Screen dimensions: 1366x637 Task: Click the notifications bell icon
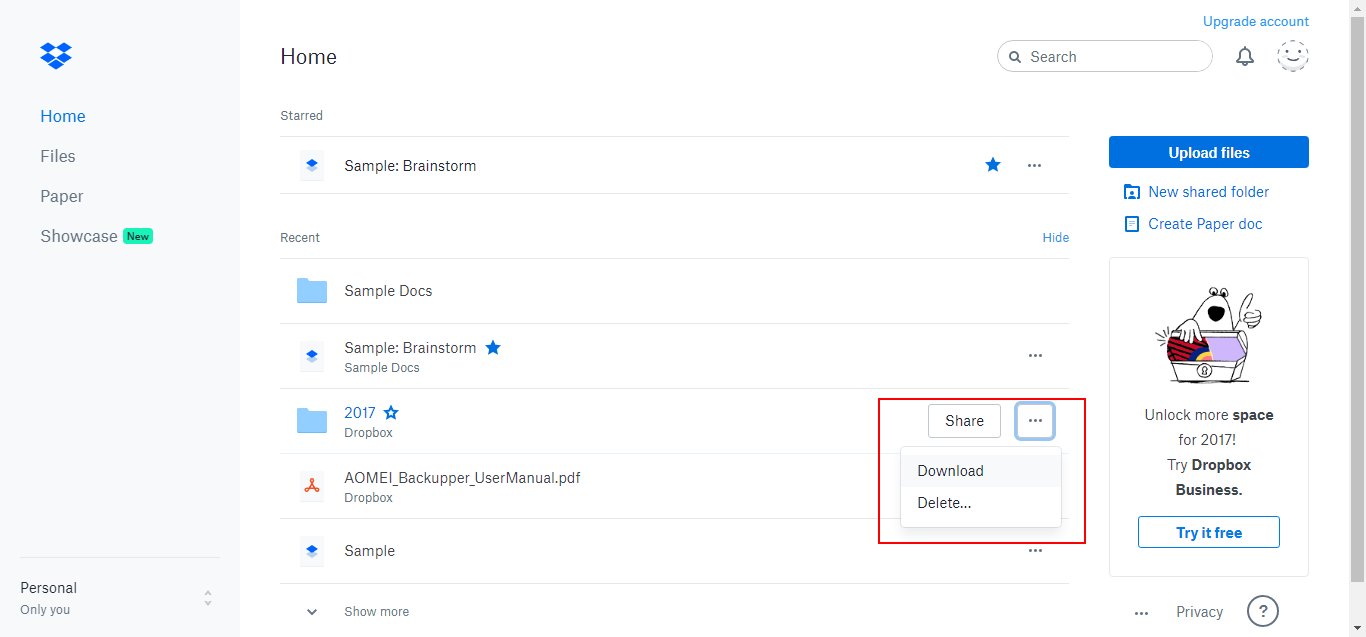pos(1244,56)
